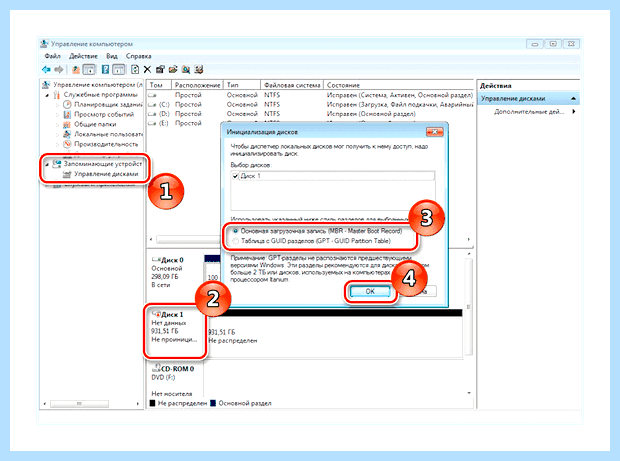Toggle the Диск 1 checkbox

coord(236,176)
